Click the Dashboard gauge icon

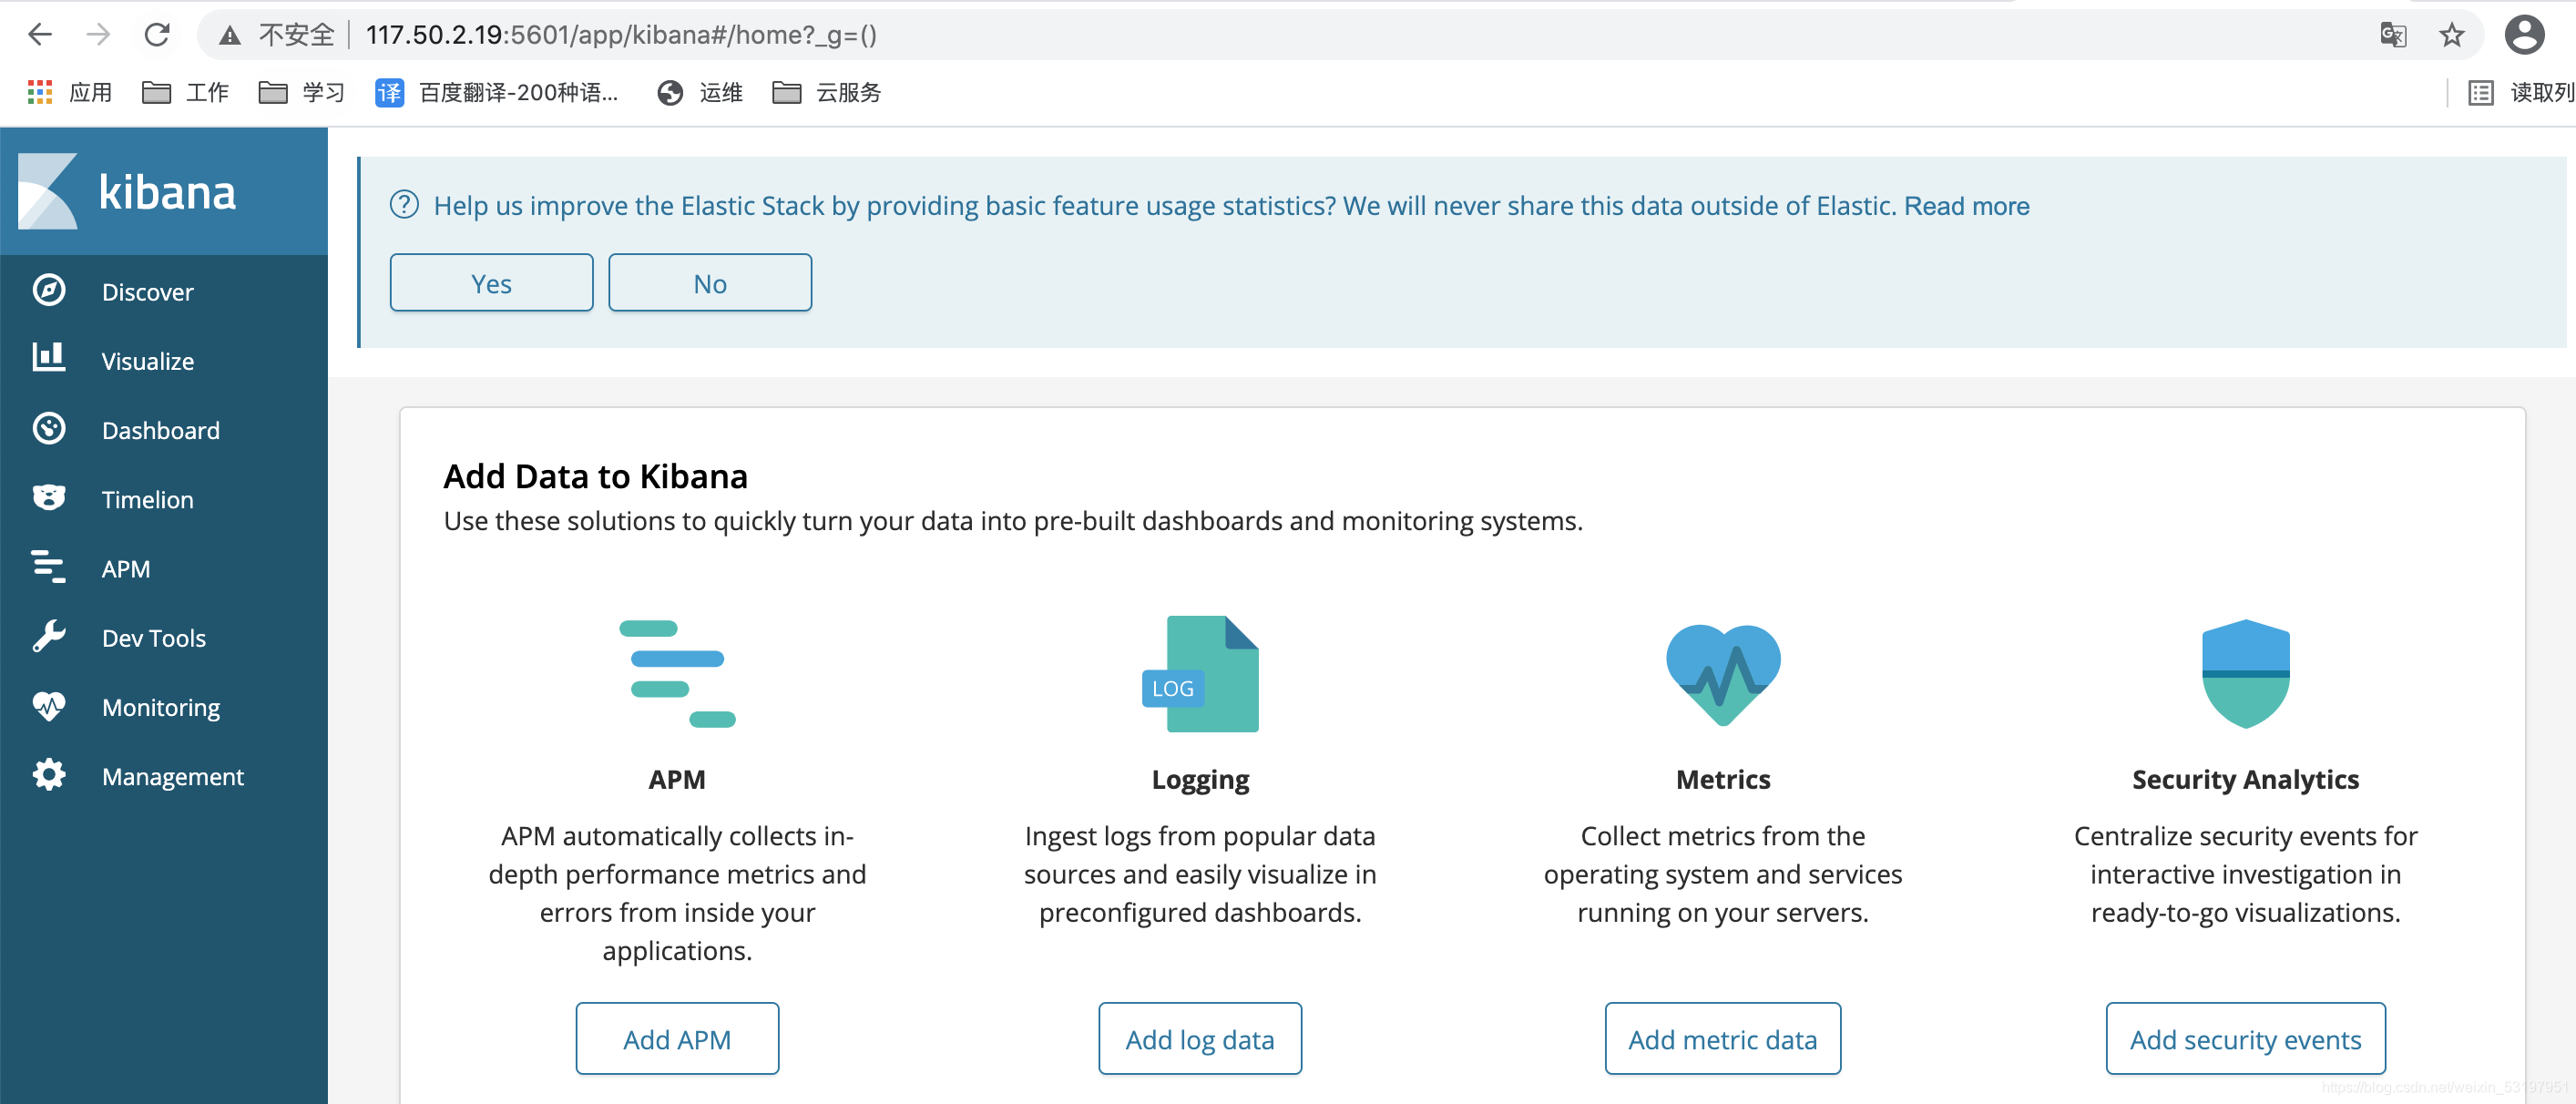tap(48, 429)
